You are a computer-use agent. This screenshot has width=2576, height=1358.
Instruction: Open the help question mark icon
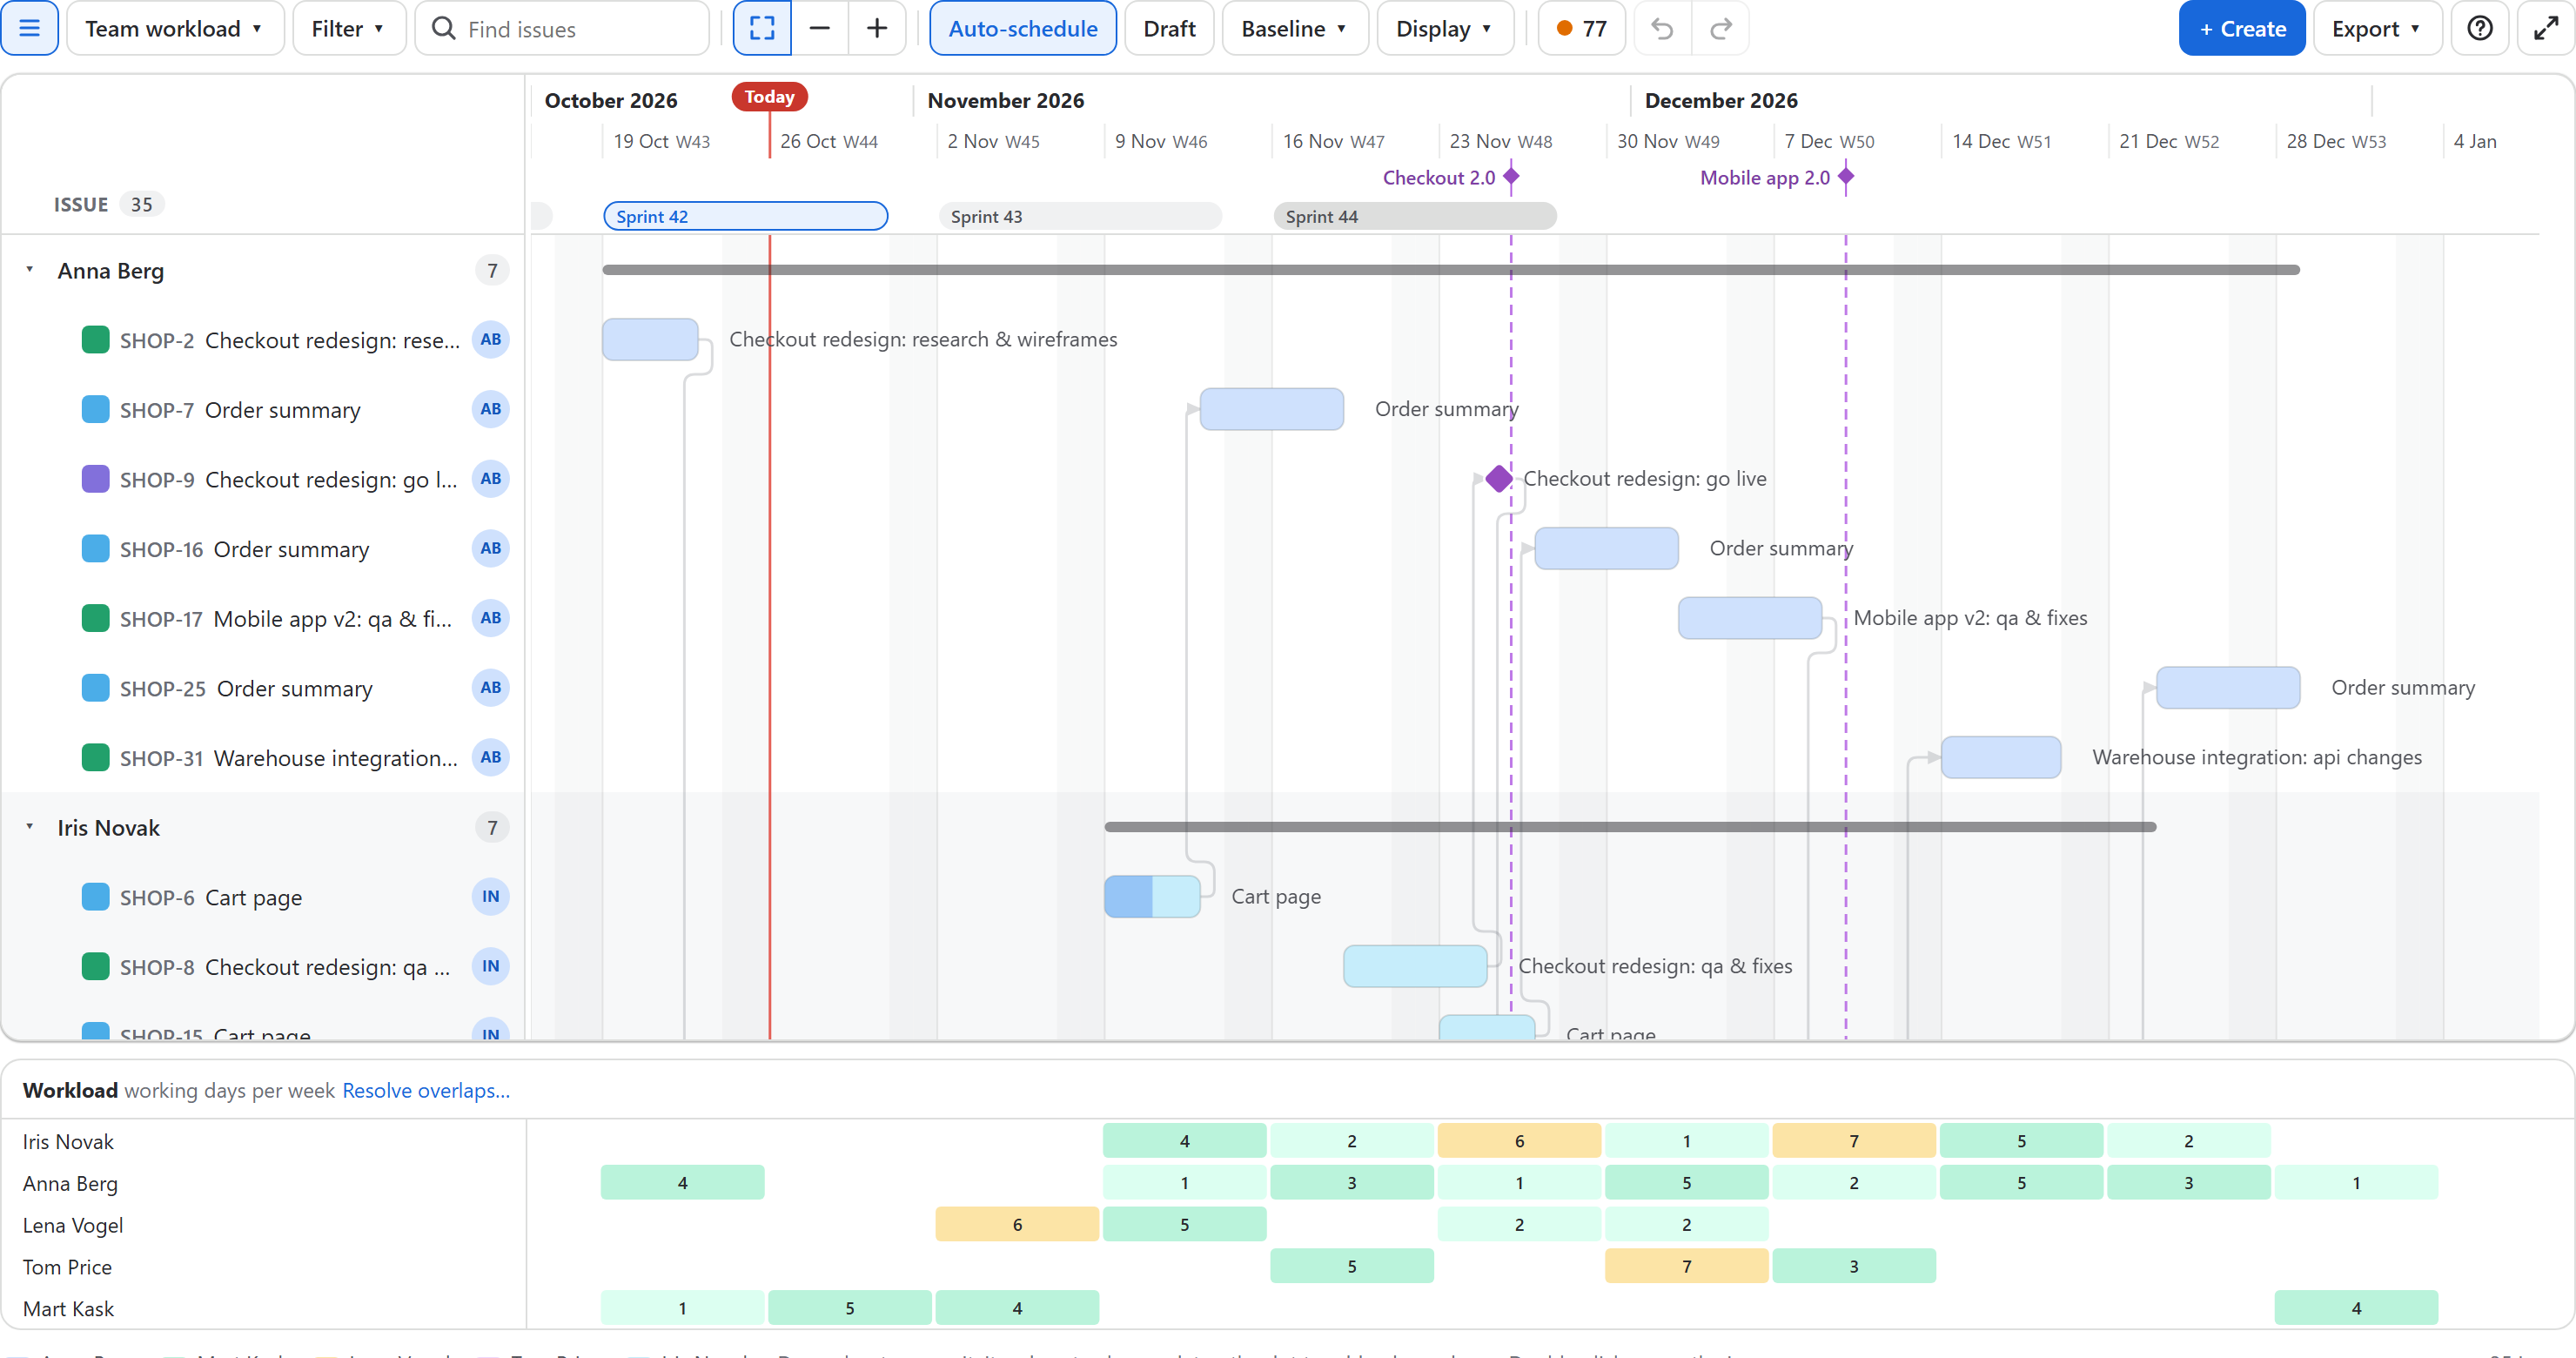click(2480, 29)
